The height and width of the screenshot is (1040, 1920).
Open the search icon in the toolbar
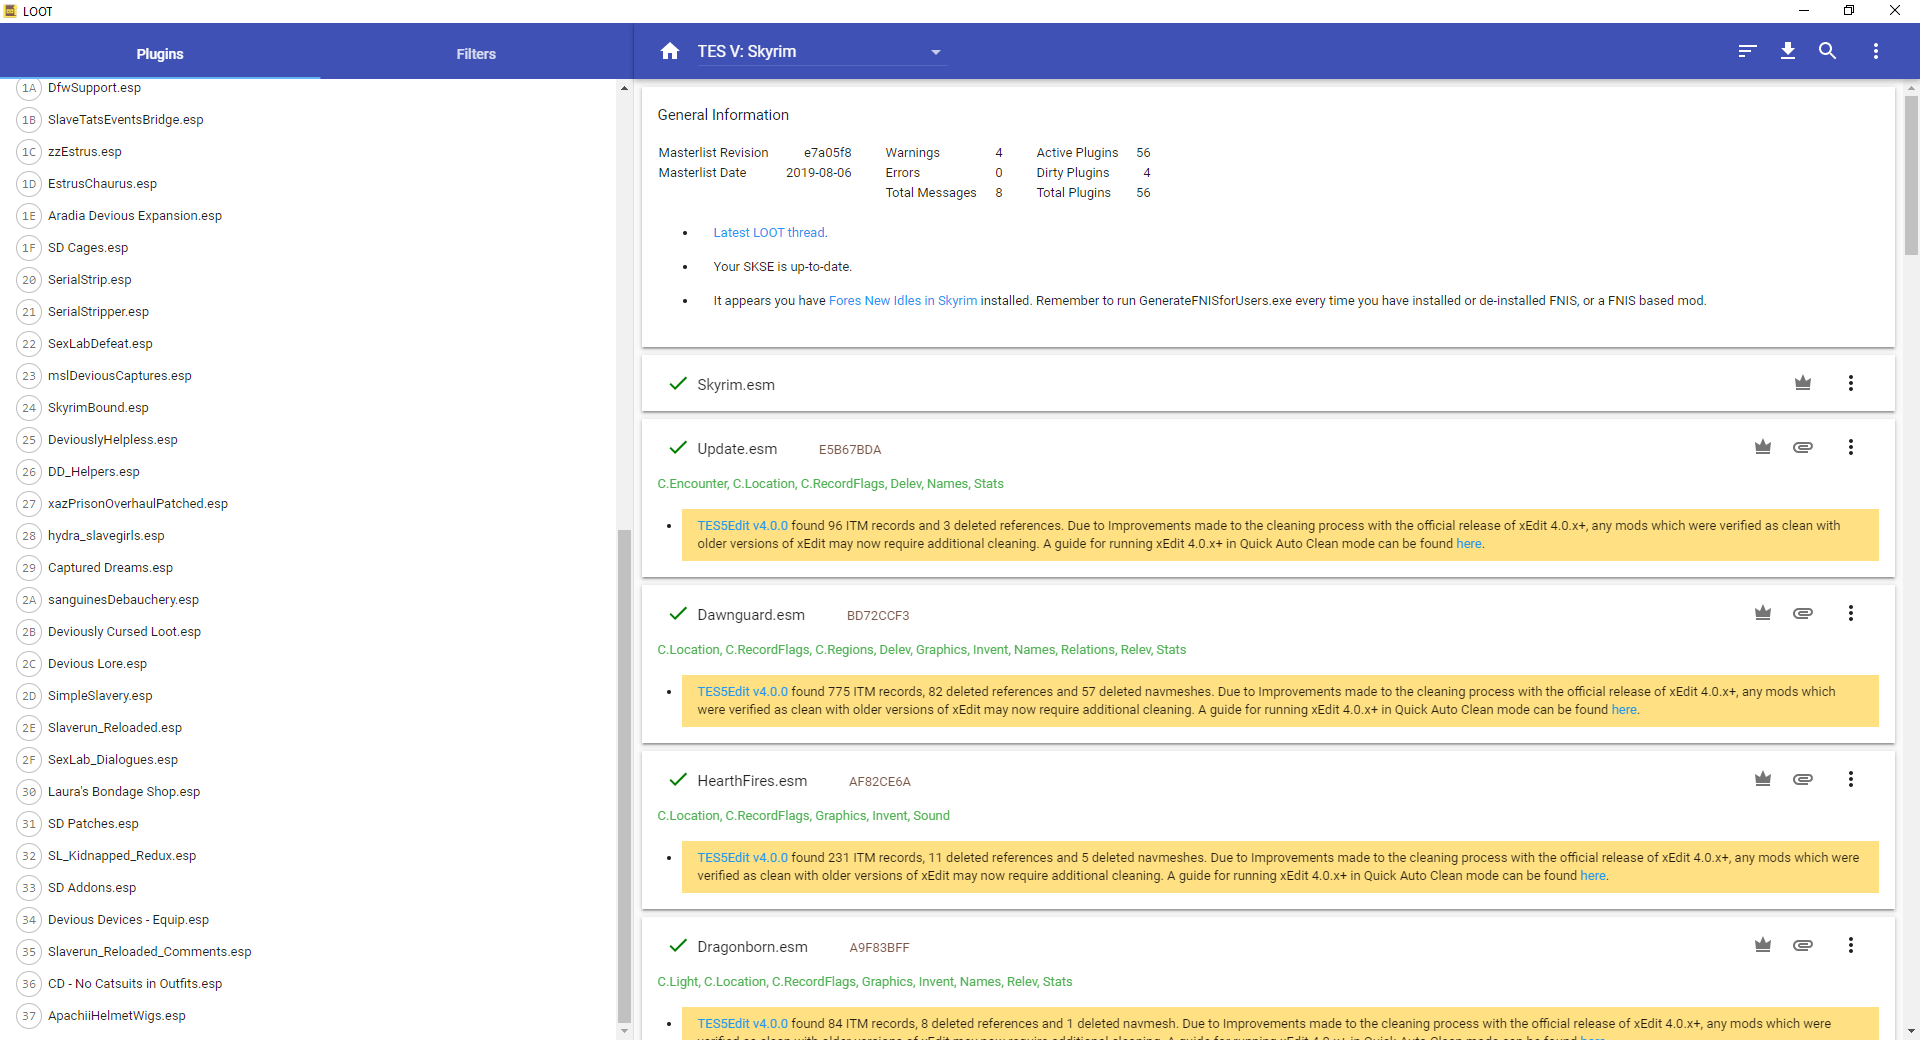pos(1827,51)
